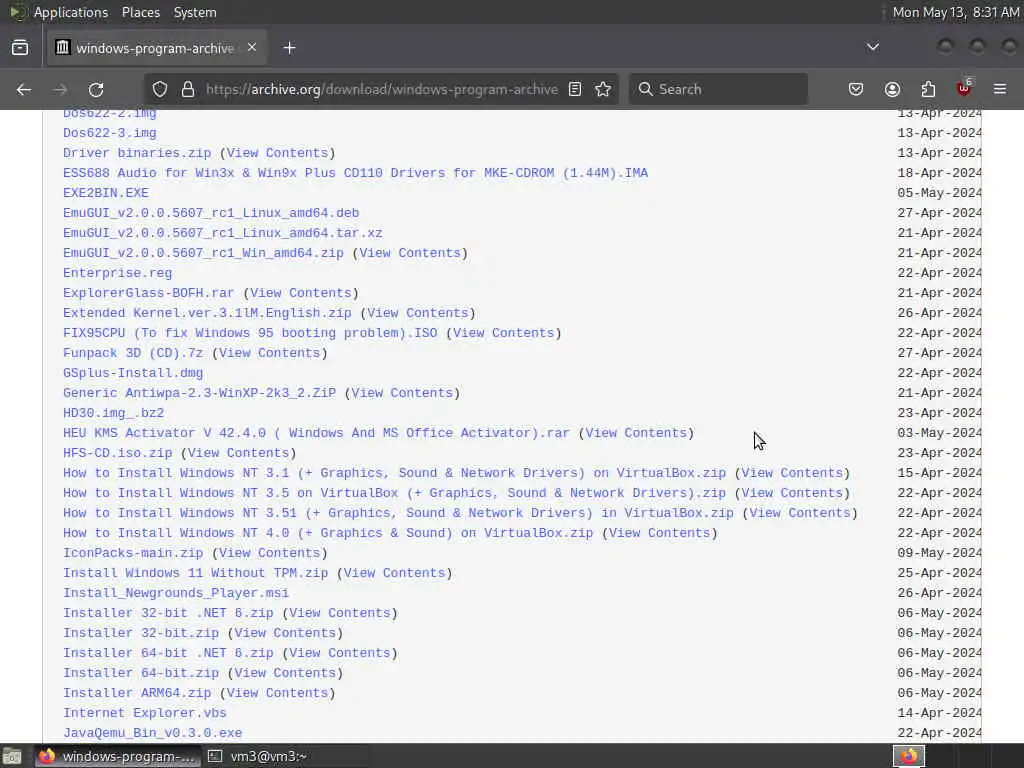Download HD30.img_.bz2
The height and width of the screenshot is (768, 1024).
click(114, 413)
